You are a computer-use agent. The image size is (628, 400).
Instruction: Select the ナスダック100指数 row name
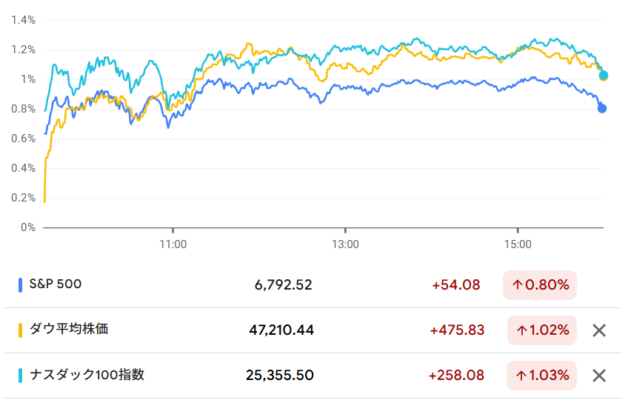pos(89,376)
